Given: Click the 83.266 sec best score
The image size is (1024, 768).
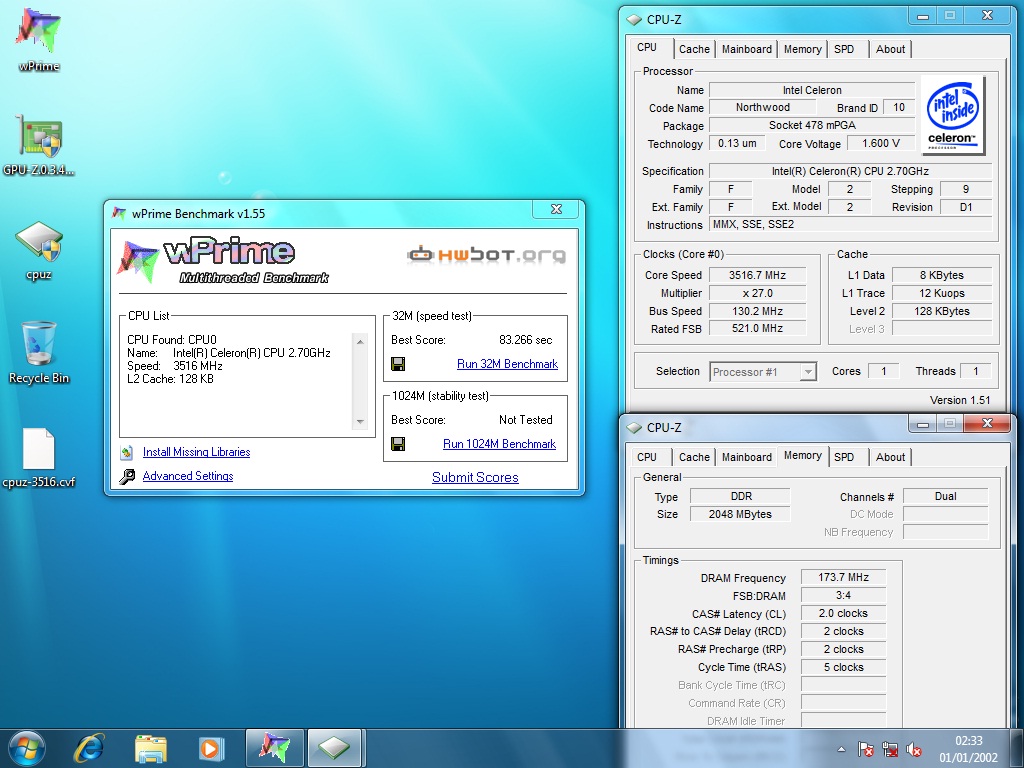Looking at the screenshot, I should (x=525, y=340).
